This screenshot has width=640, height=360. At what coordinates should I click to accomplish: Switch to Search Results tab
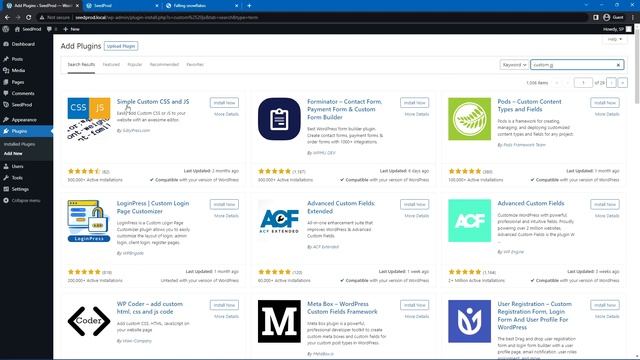pyautogui.click(x=81, y=64)
